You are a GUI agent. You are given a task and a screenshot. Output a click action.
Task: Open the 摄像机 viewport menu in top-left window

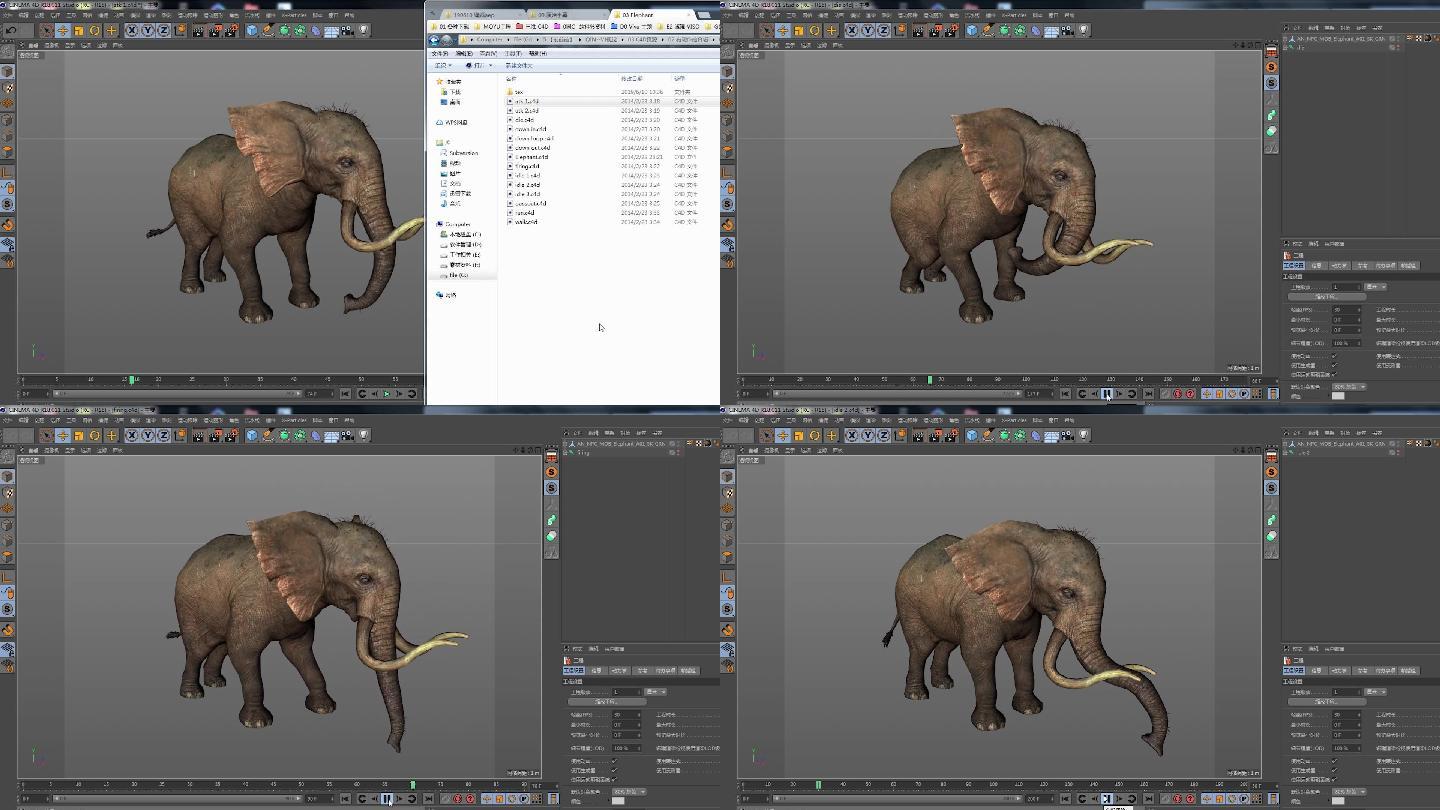click(x=51, y=45)
